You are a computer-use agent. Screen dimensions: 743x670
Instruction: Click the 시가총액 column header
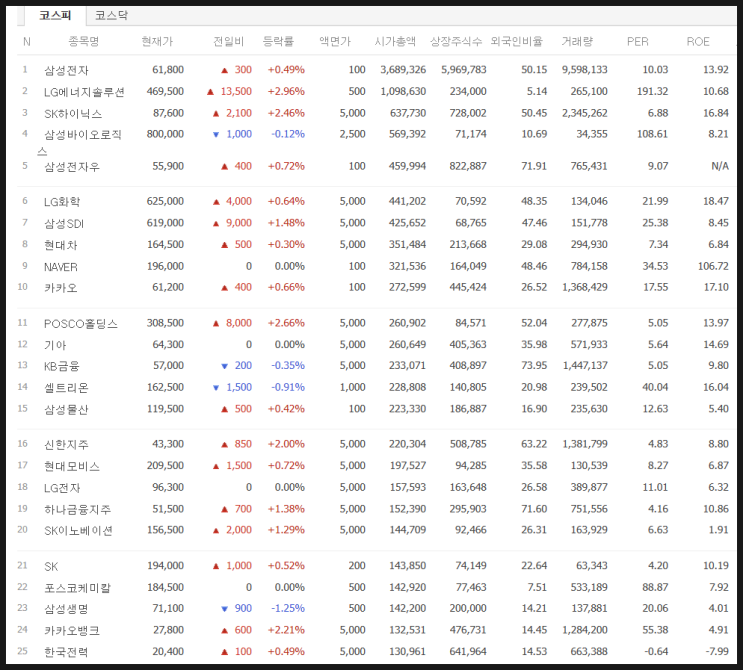click(x=395, y=42)
